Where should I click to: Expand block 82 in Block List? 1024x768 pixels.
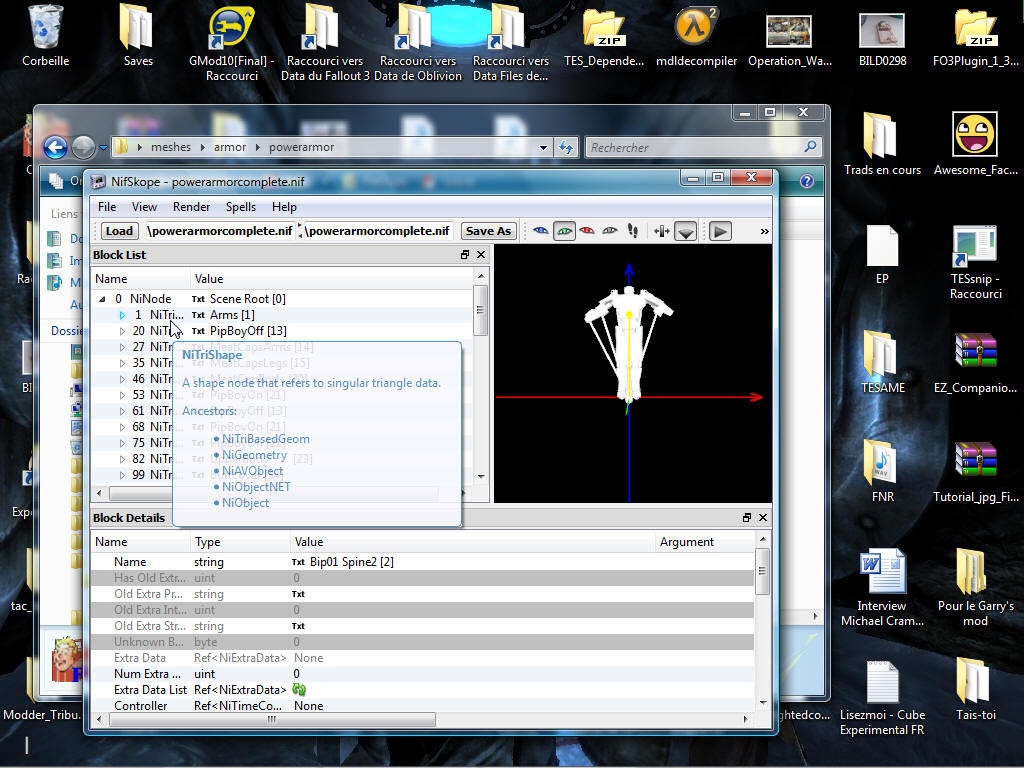tap(122, 459)
